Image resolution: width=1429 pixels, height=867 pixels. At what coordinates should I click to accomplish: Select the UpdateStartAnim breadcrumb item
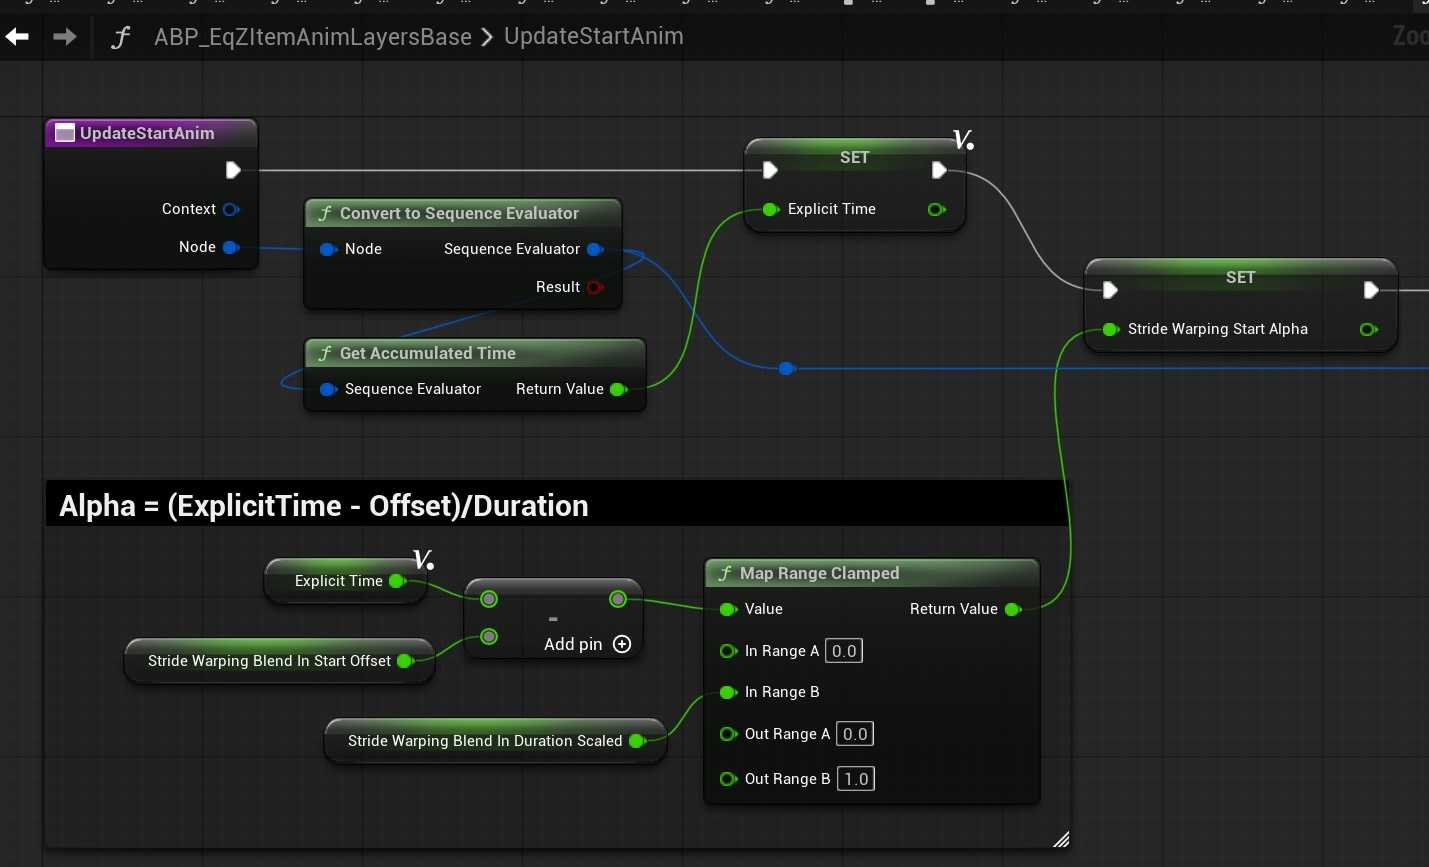pos(593,37)
